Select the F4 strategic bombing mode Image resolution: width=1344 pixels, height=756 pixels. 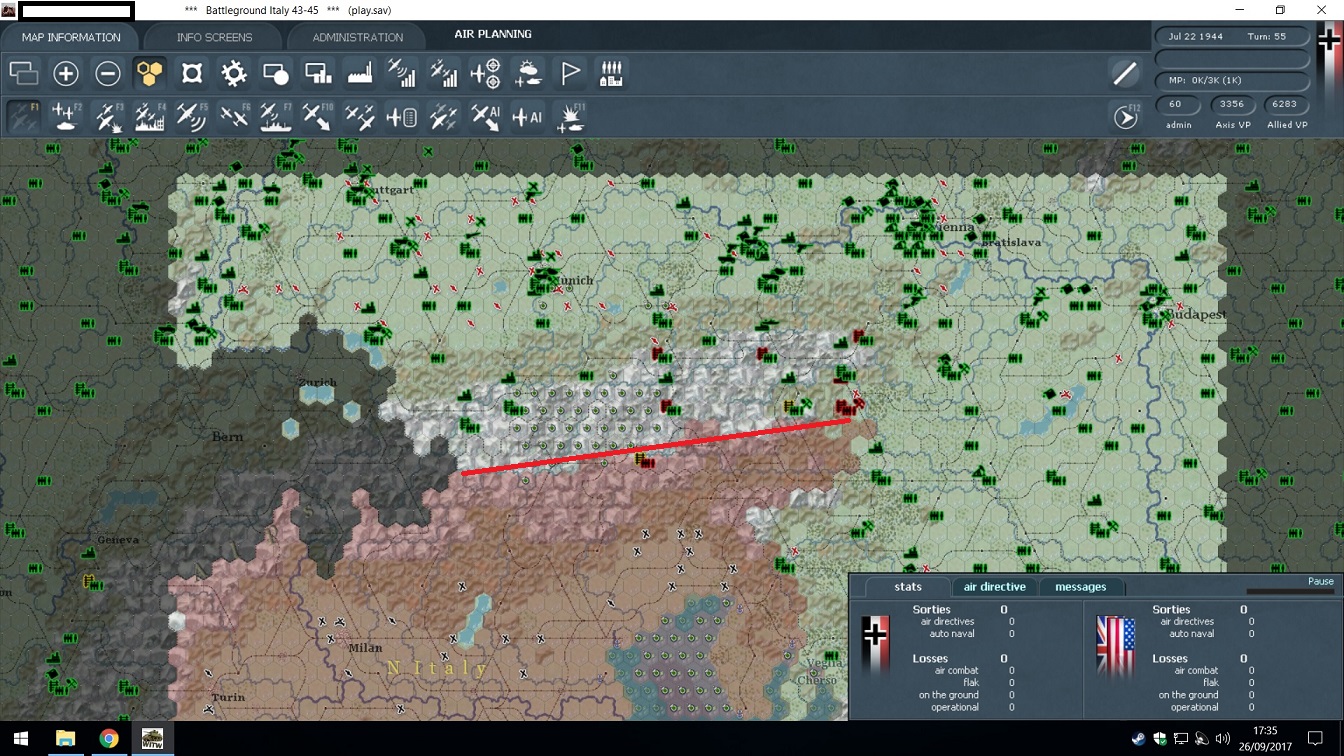150,117
